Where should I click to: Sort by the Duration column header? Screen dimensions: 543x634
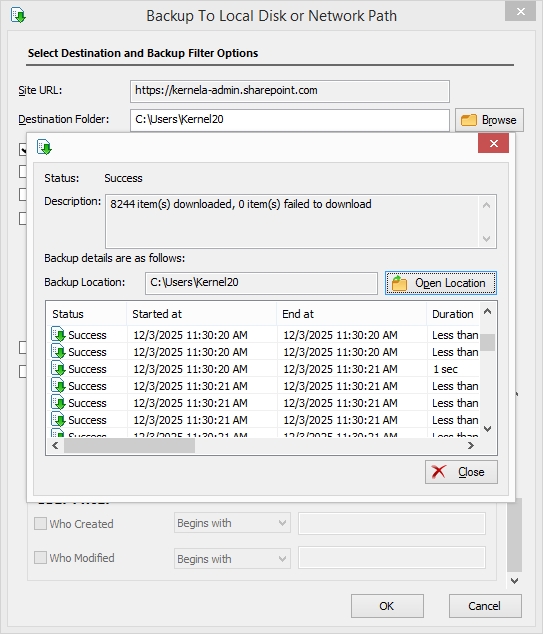pyautogui.click(x=453, y=314)
